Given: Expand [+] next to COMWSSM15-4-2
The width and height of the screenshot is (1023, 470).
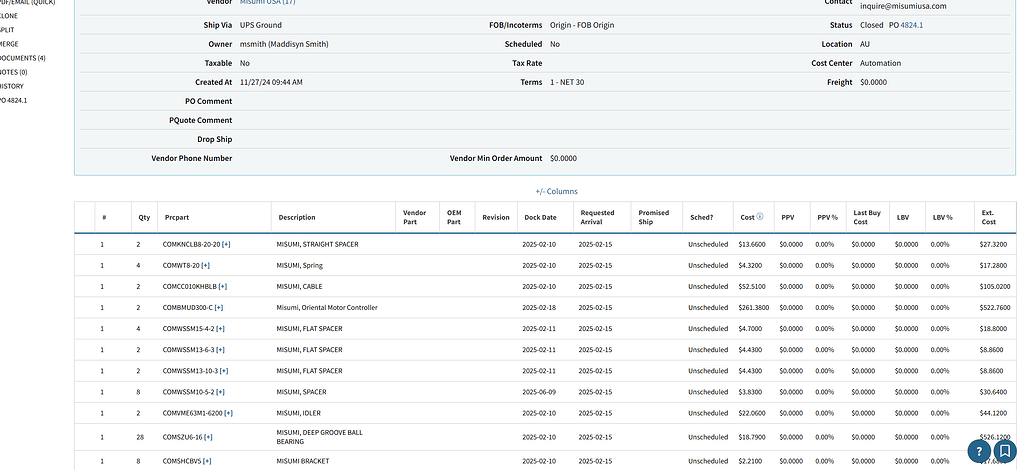Looking at the screenshot, I should pyautogui.click(x=220, y=329).
